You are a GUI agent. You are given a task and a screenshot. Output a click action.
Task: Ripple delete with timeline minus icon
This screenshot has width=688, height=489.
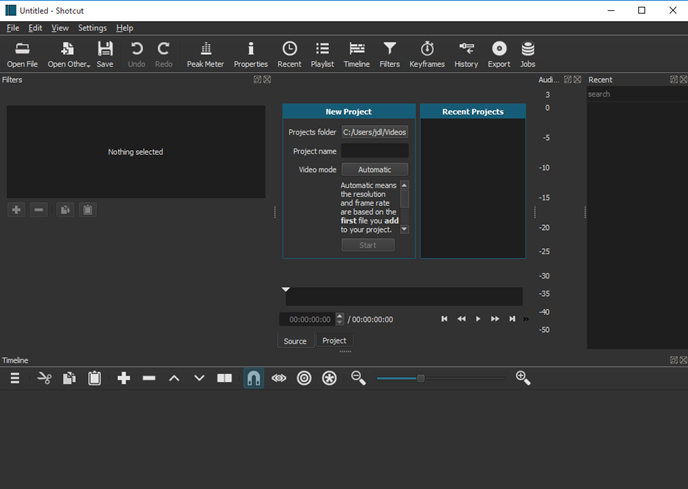(x=149, y=378)
